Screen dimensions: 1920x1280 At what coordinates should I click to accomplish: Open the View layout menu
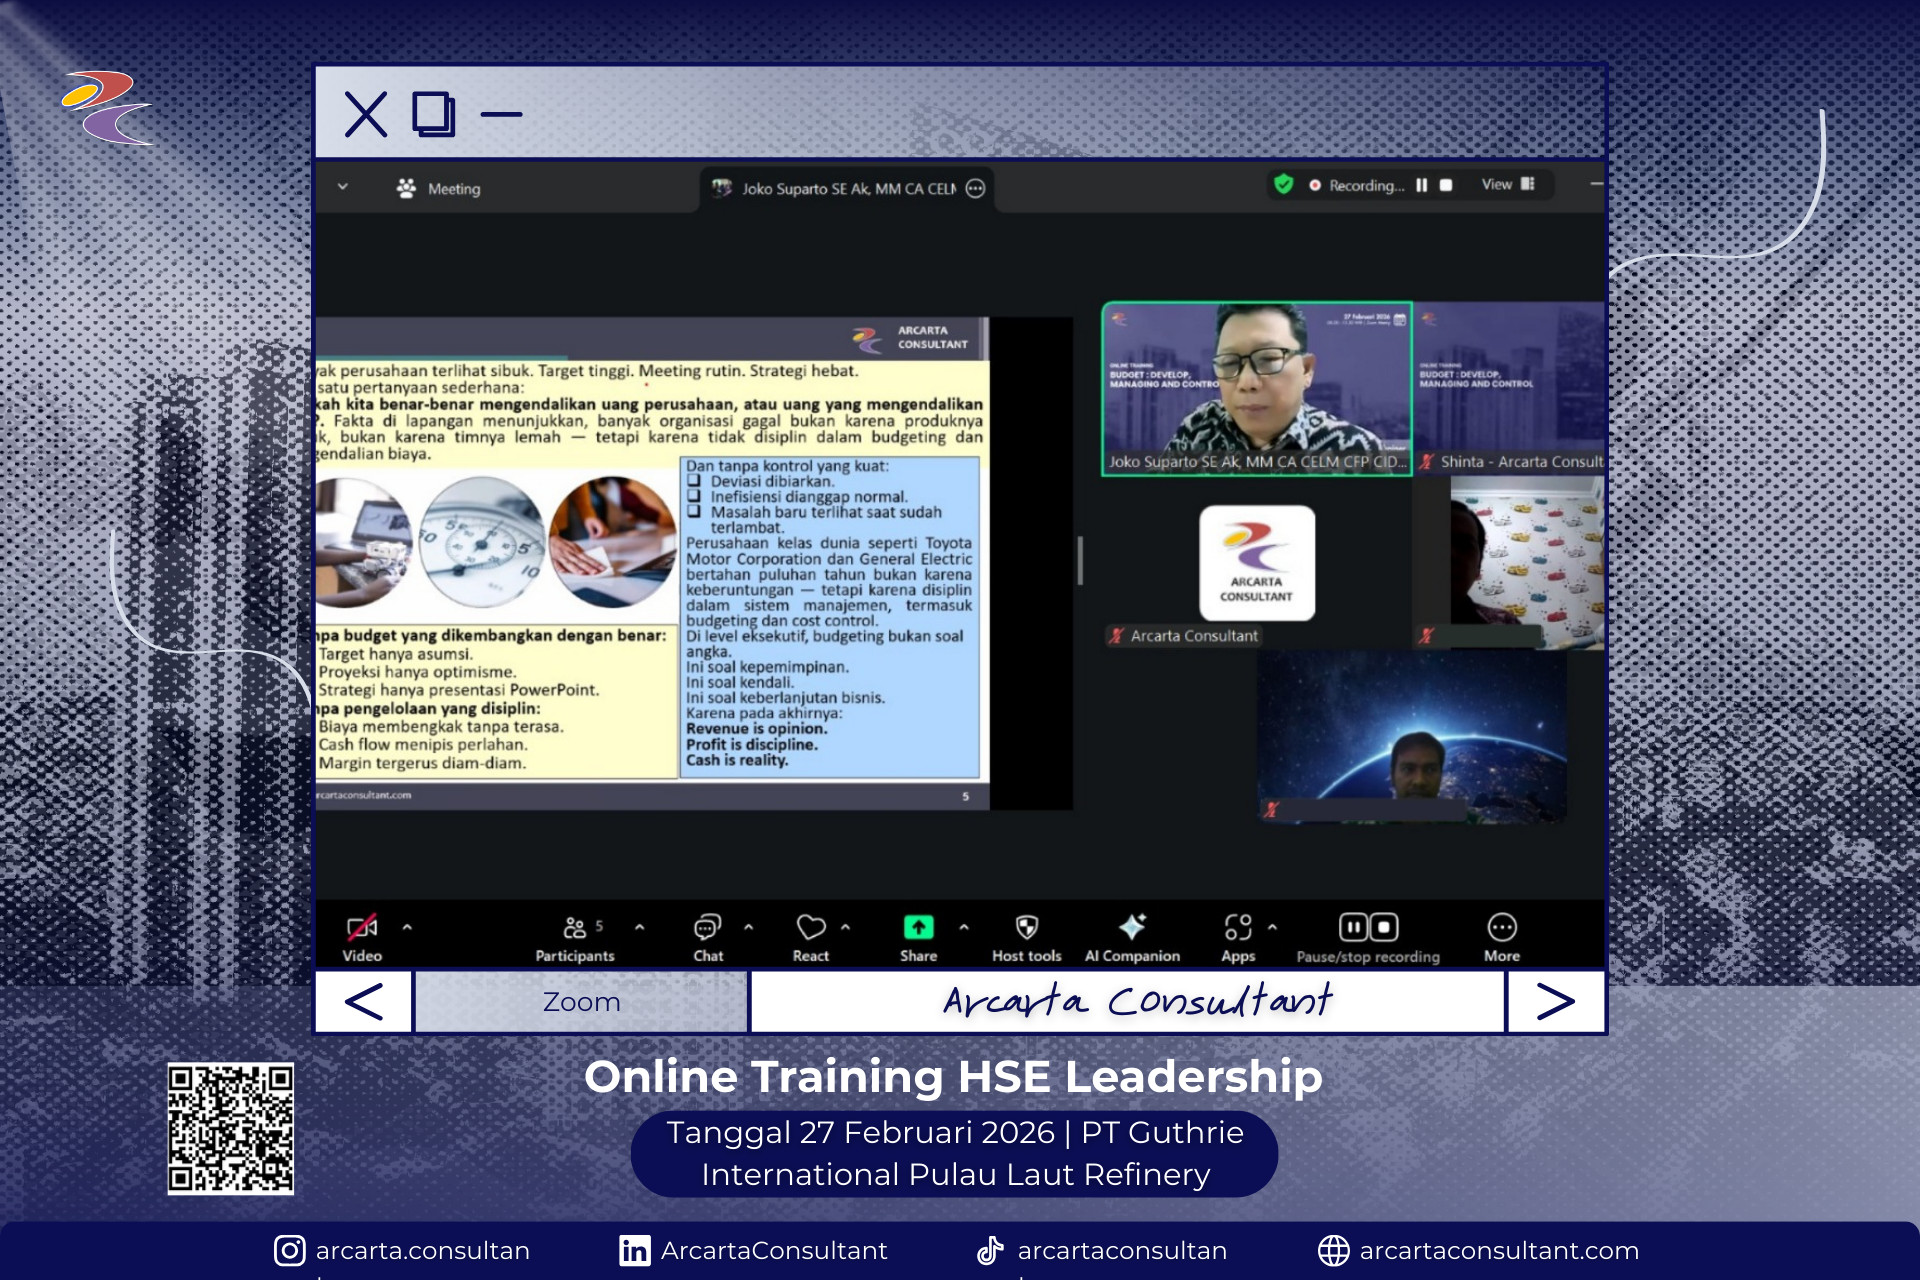pos(1507,185)
